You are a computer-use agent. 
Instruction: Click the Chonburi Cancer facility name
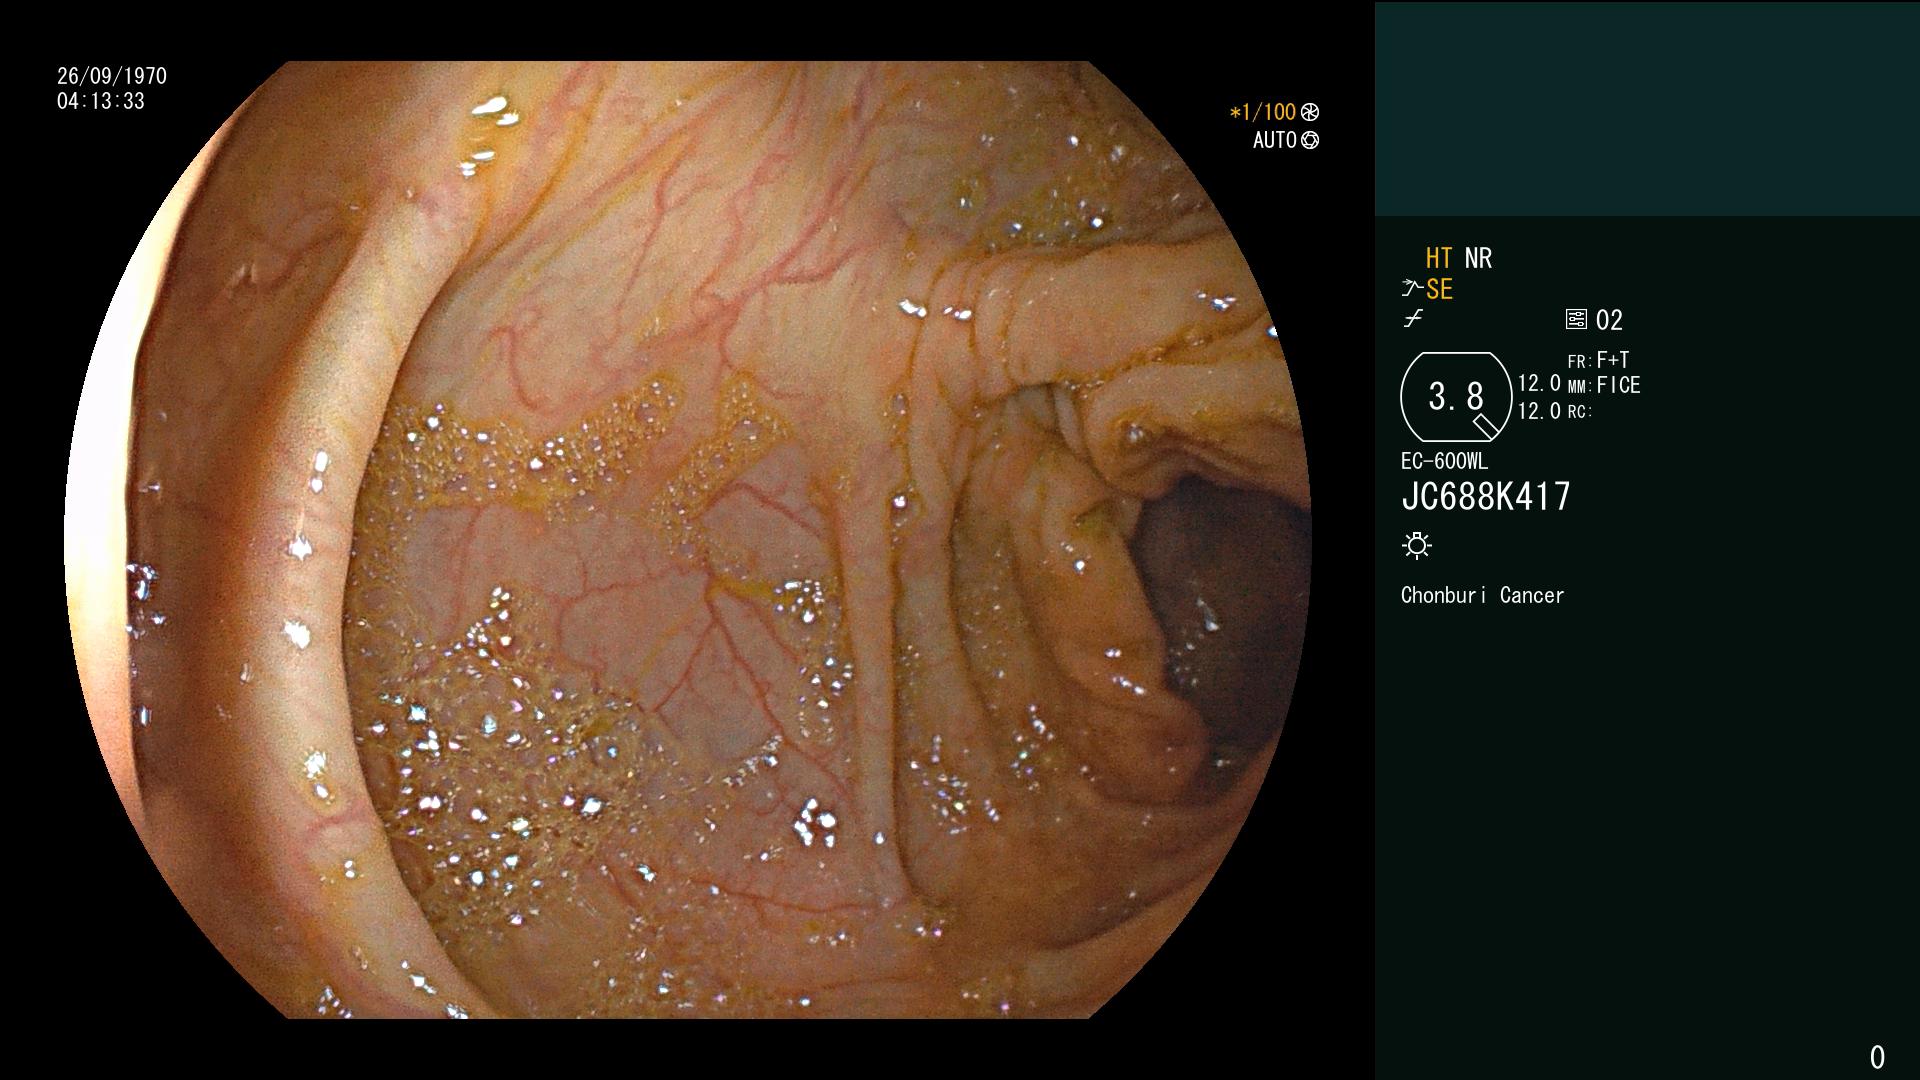pos(1482,595)
